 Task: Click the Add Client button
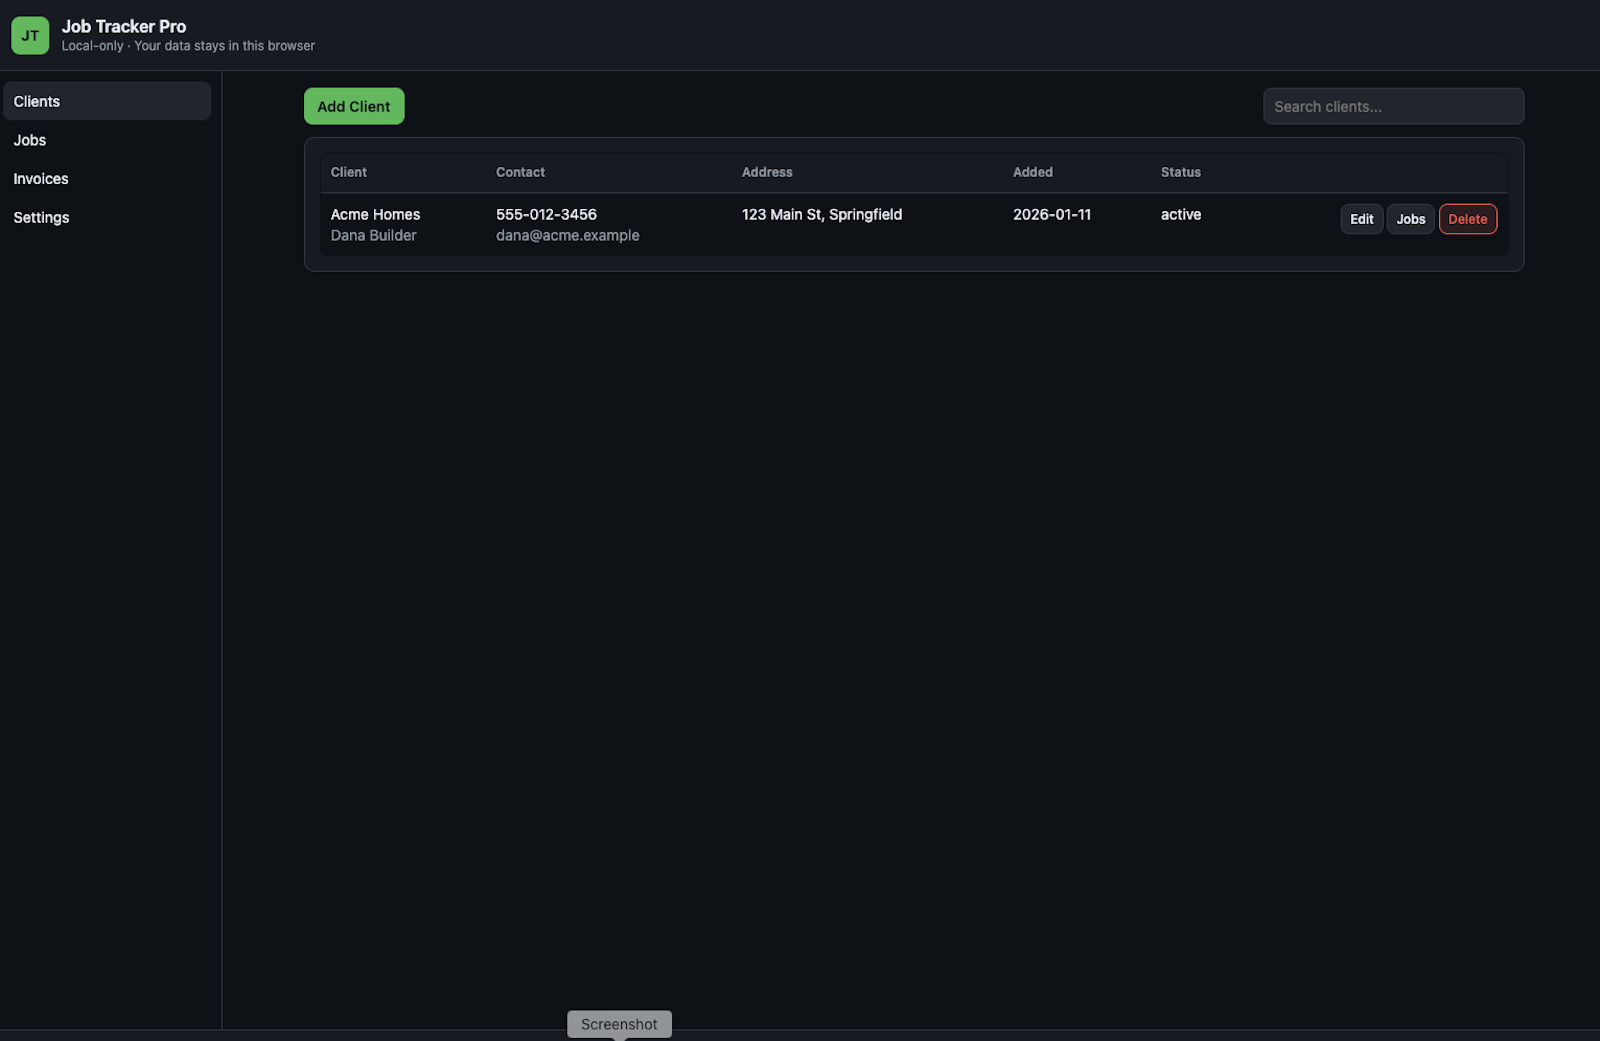coord(353,106)
